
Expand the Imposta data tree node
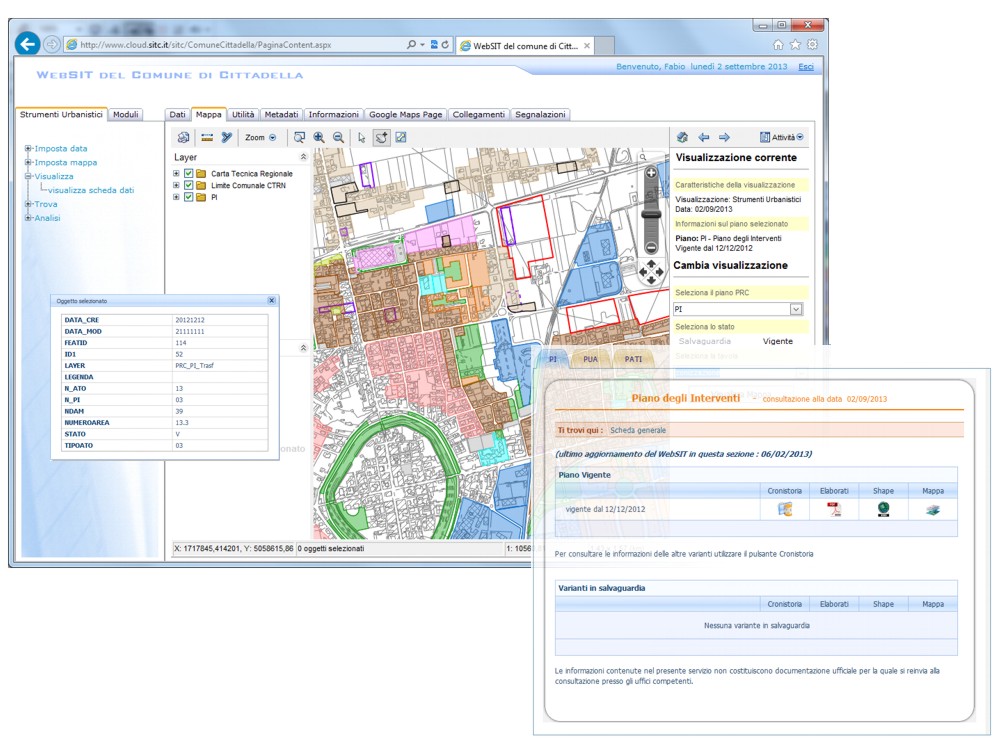(28, 149)
